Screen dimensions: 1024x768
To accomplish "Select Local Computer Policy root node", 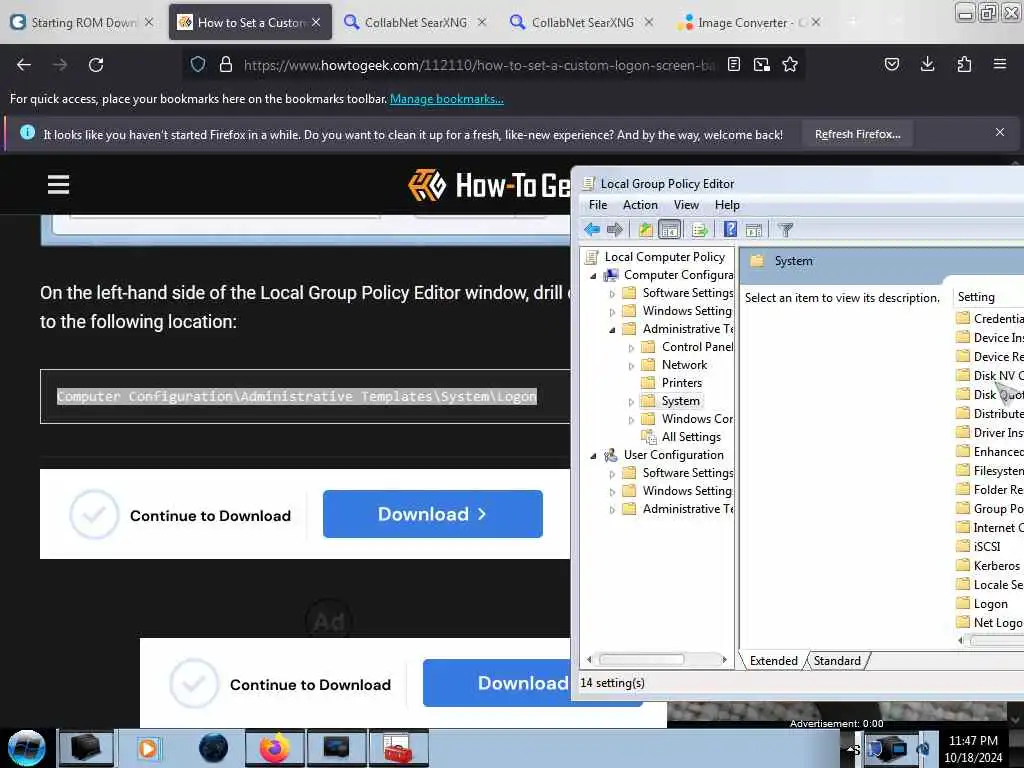I will pos(664,257).
